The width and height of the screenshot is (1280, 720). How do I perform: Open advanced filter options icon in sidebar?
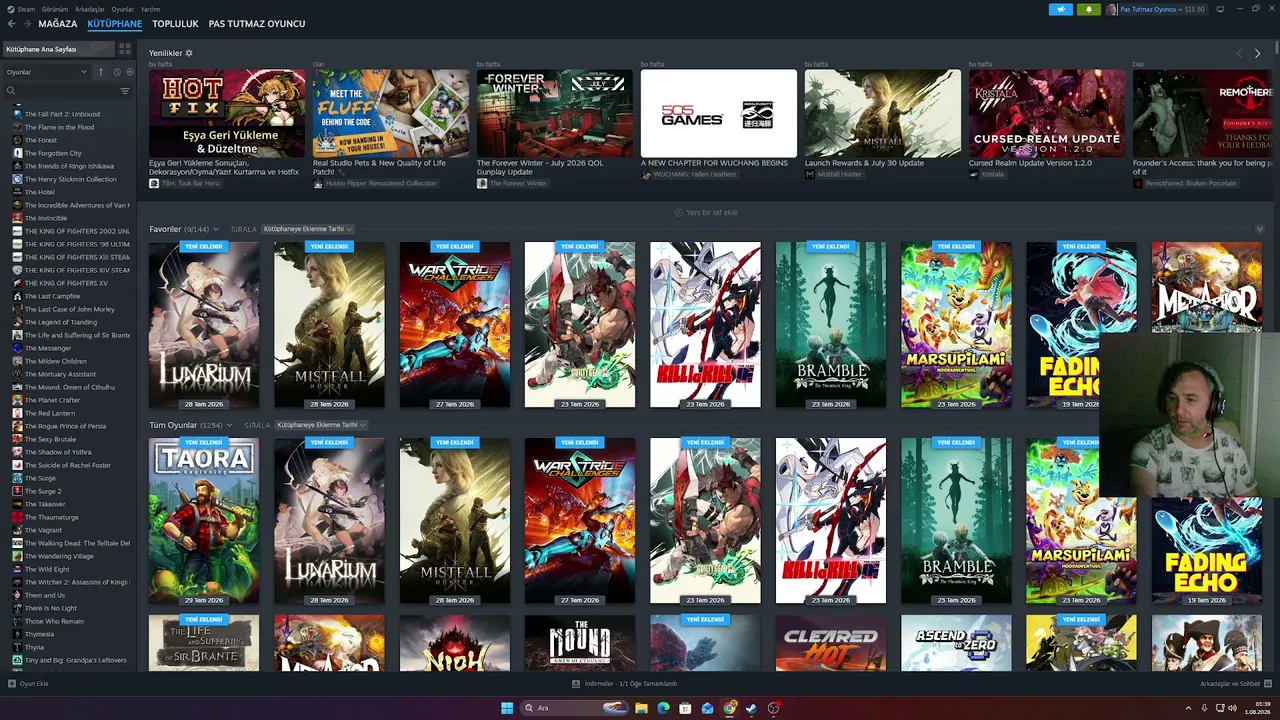click(125, 91)
